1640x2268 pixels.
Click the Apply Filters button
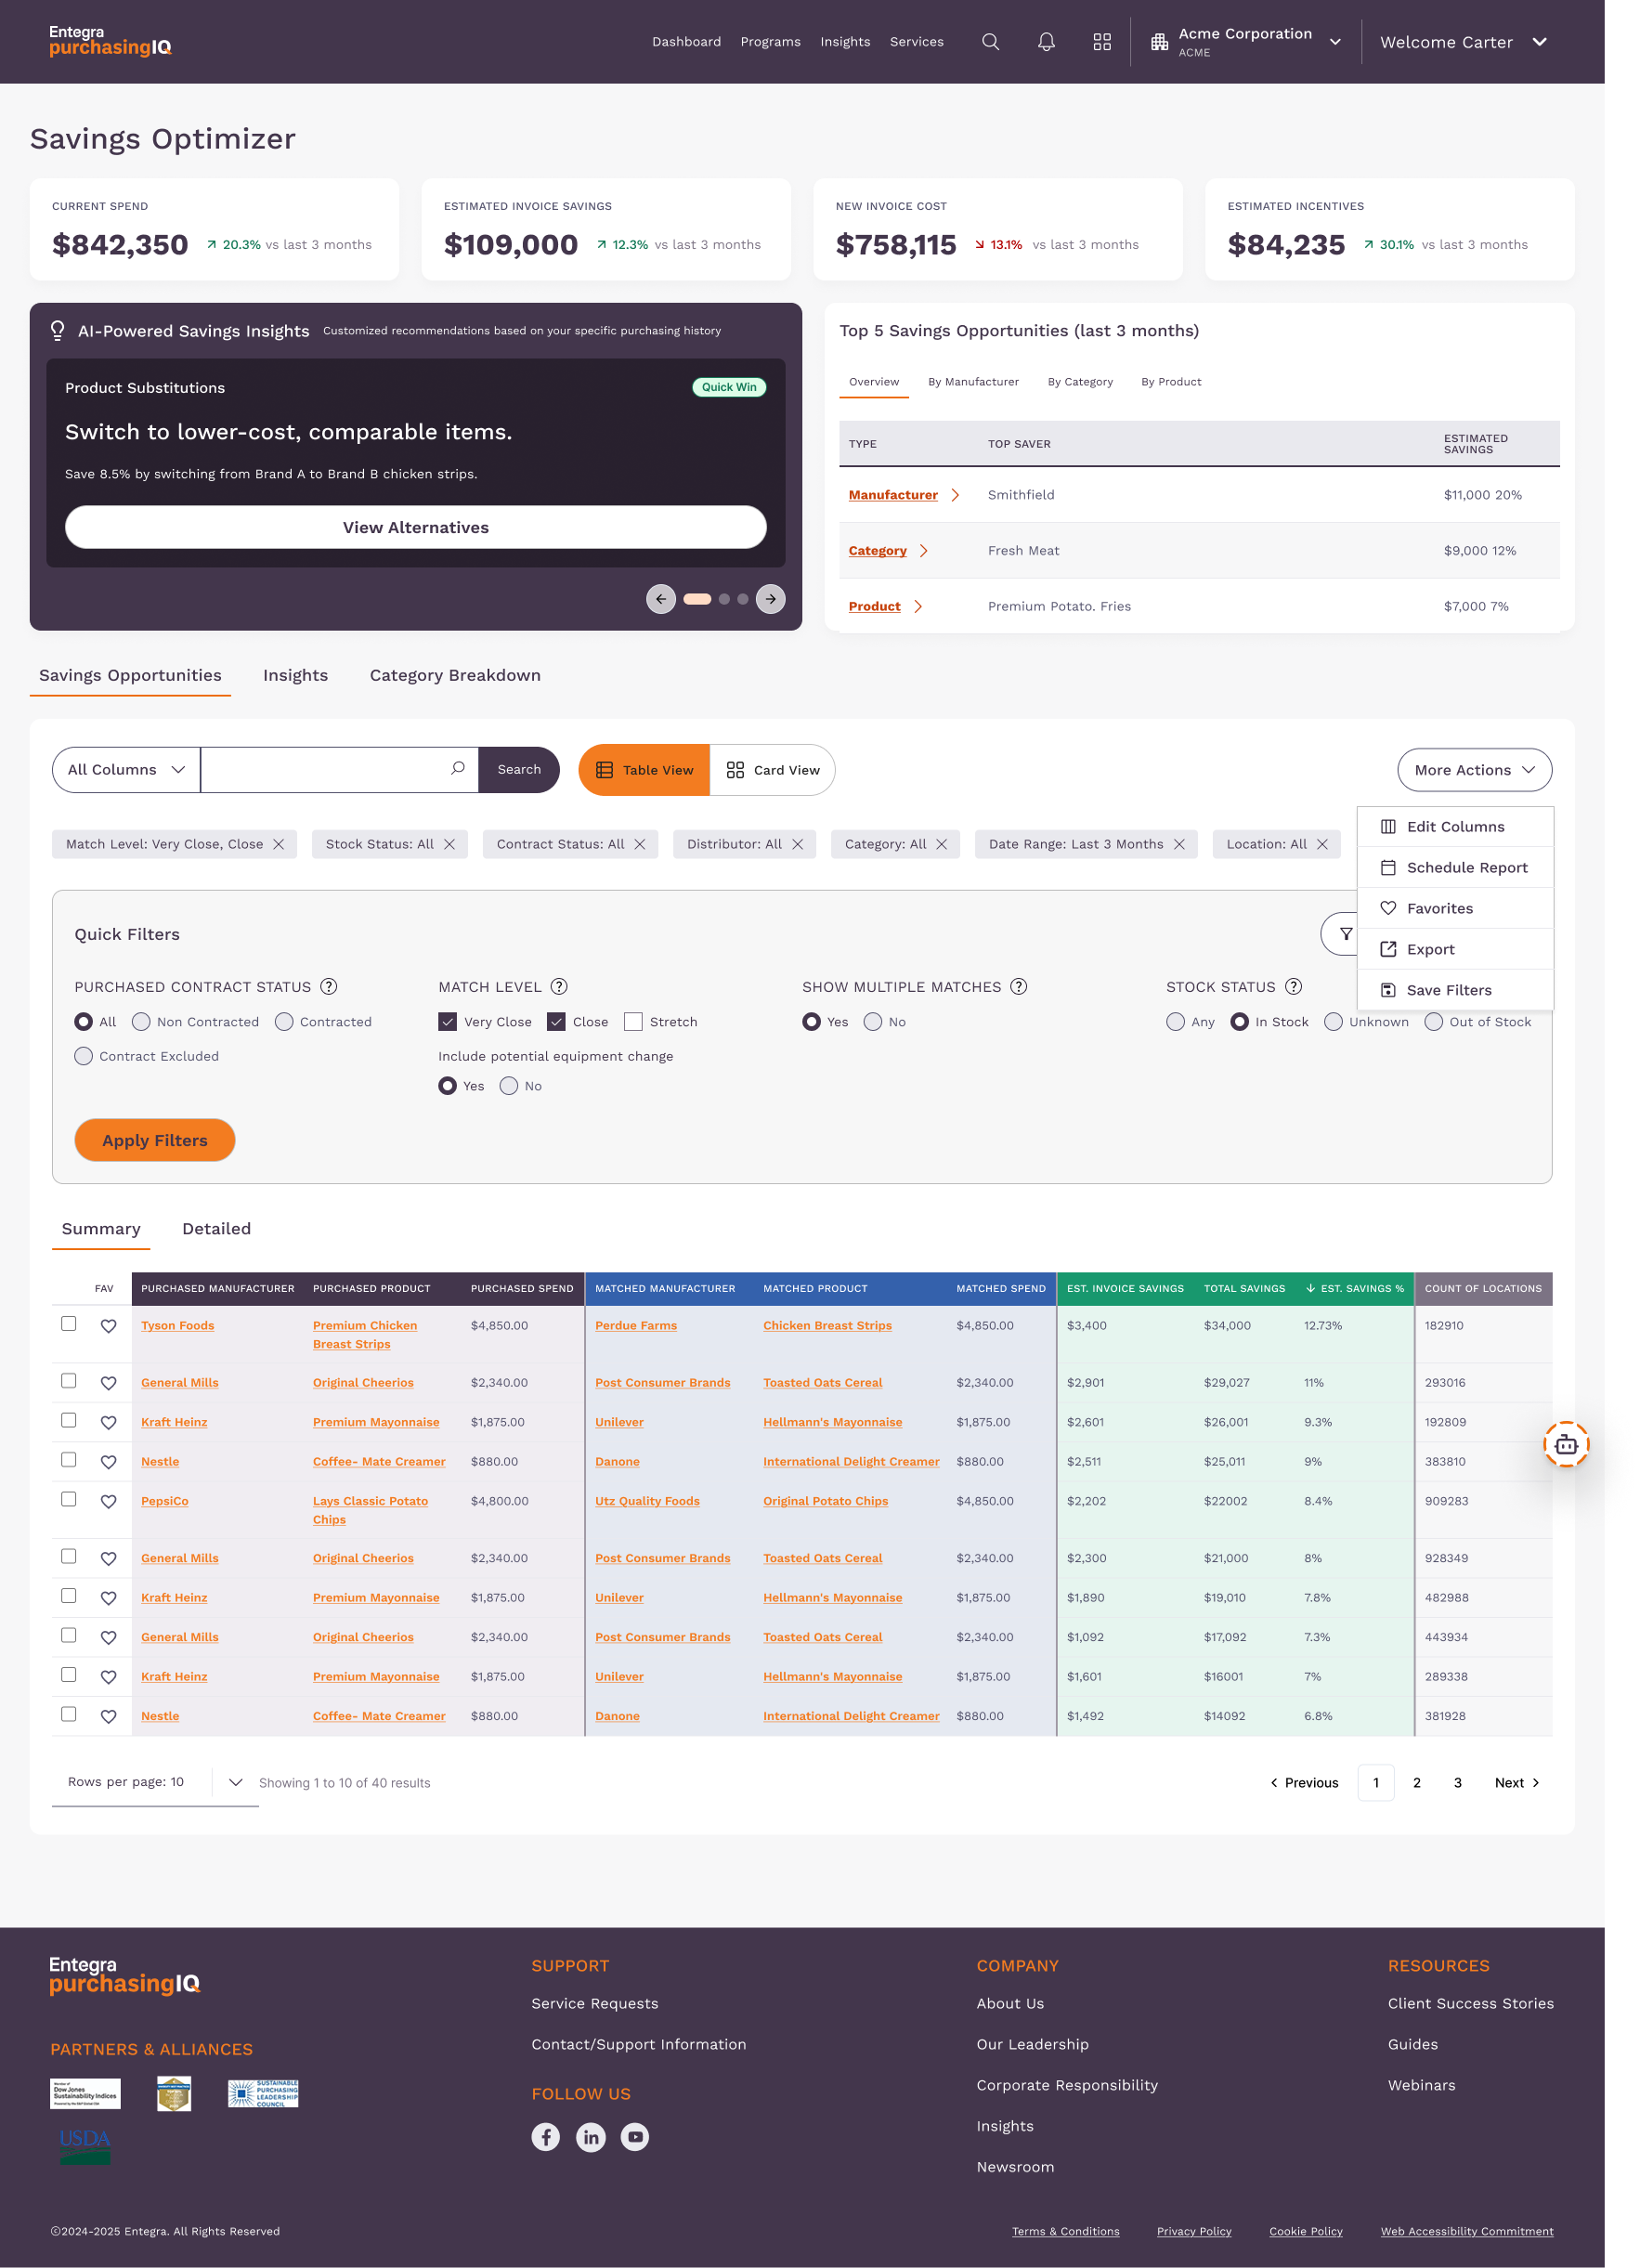click(155, 1140)
